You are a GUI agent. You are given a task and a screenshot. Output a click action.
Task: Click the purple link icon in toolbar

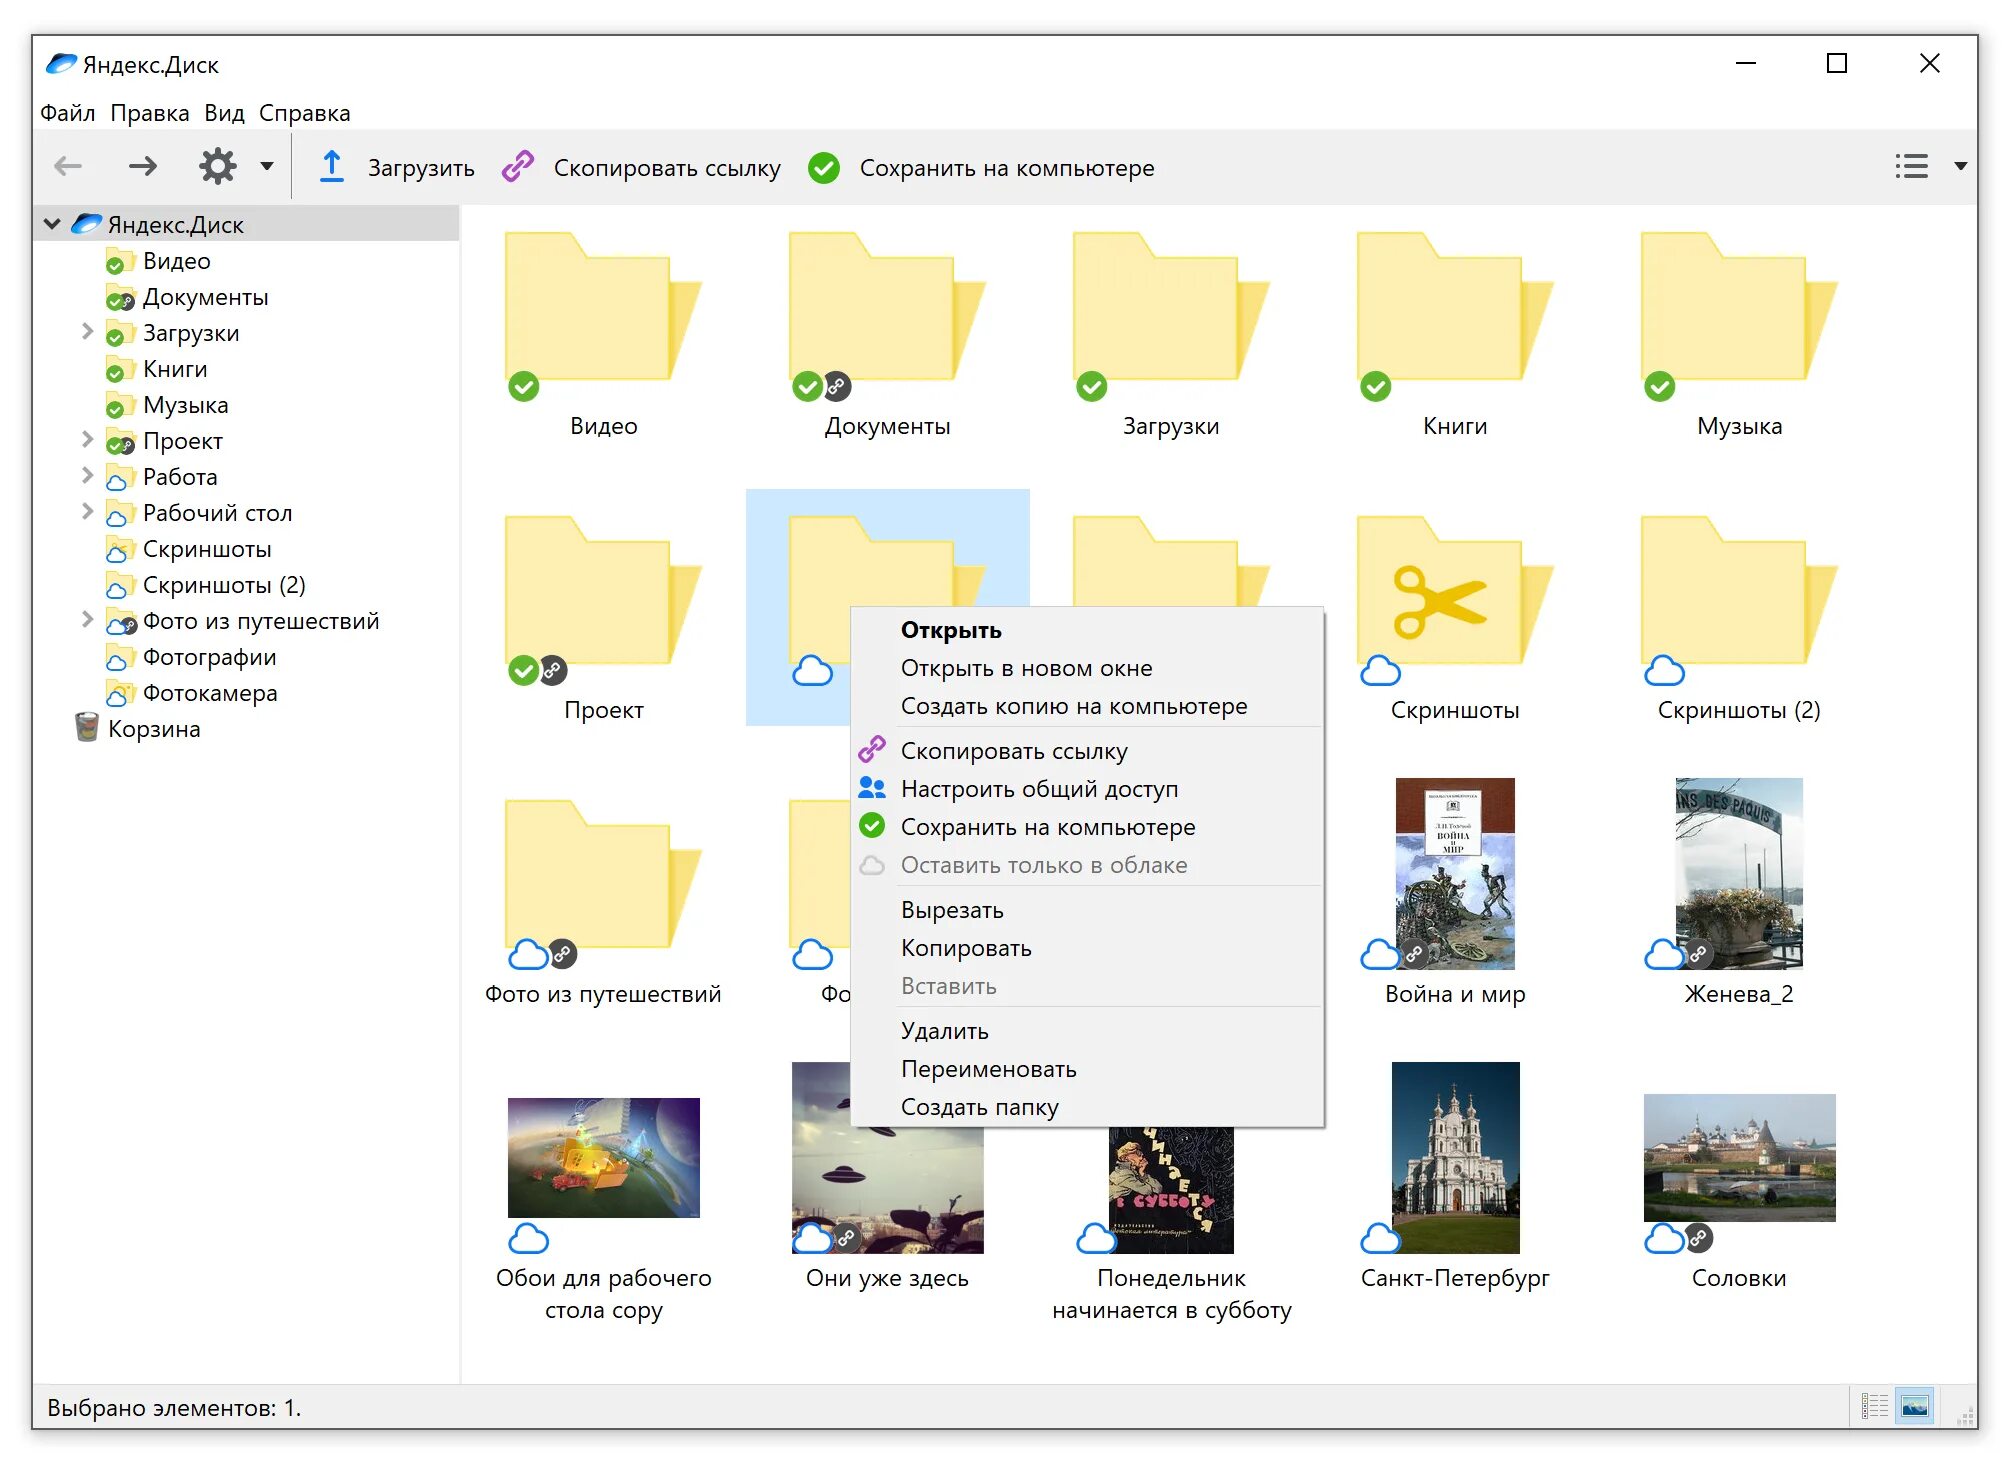(518, 166)
